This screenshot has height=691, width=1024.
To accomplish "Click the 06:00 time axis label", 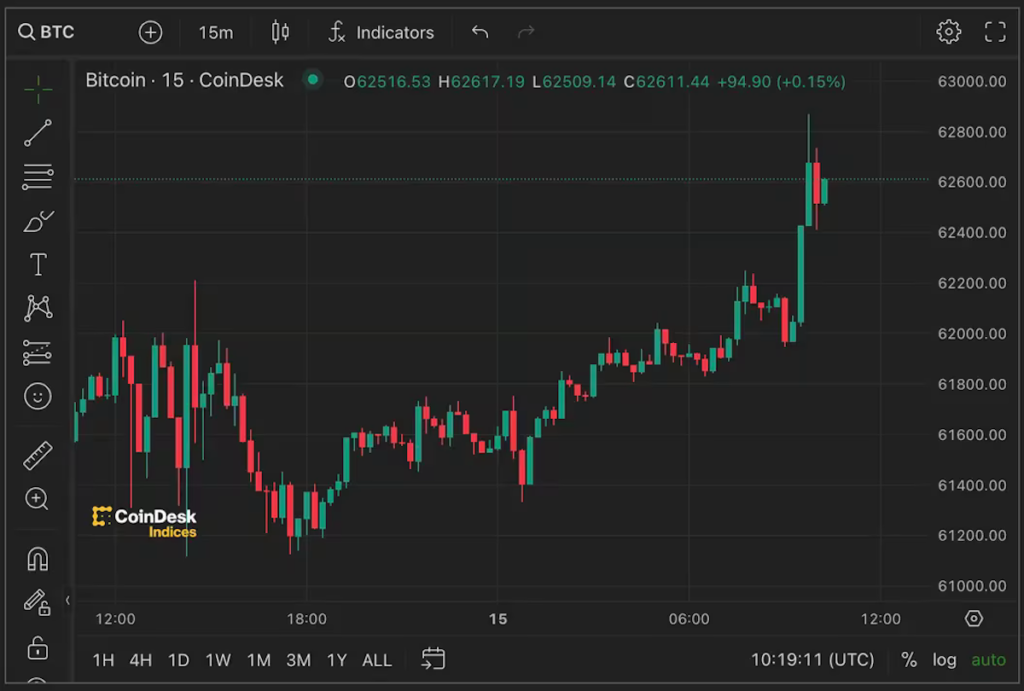I will coord(689,619).
